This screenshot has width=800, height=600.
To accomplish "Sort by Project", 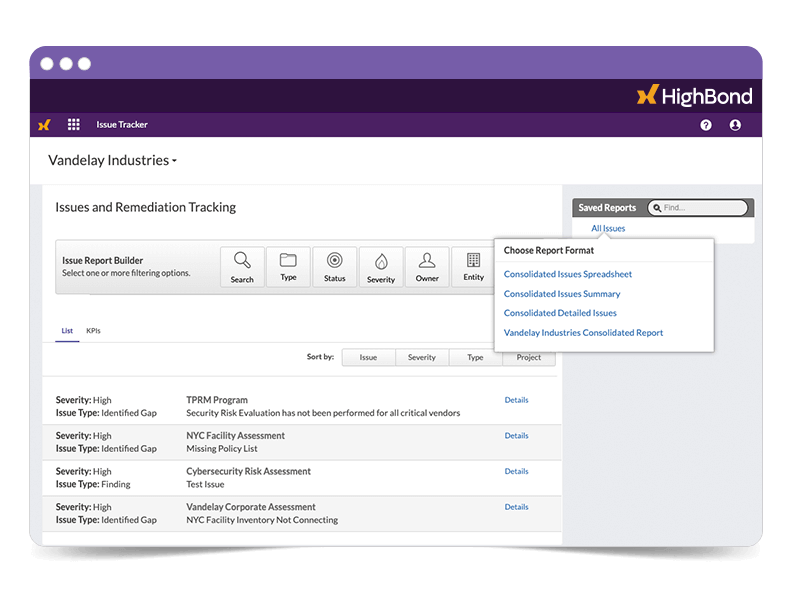I will (529, 358).
